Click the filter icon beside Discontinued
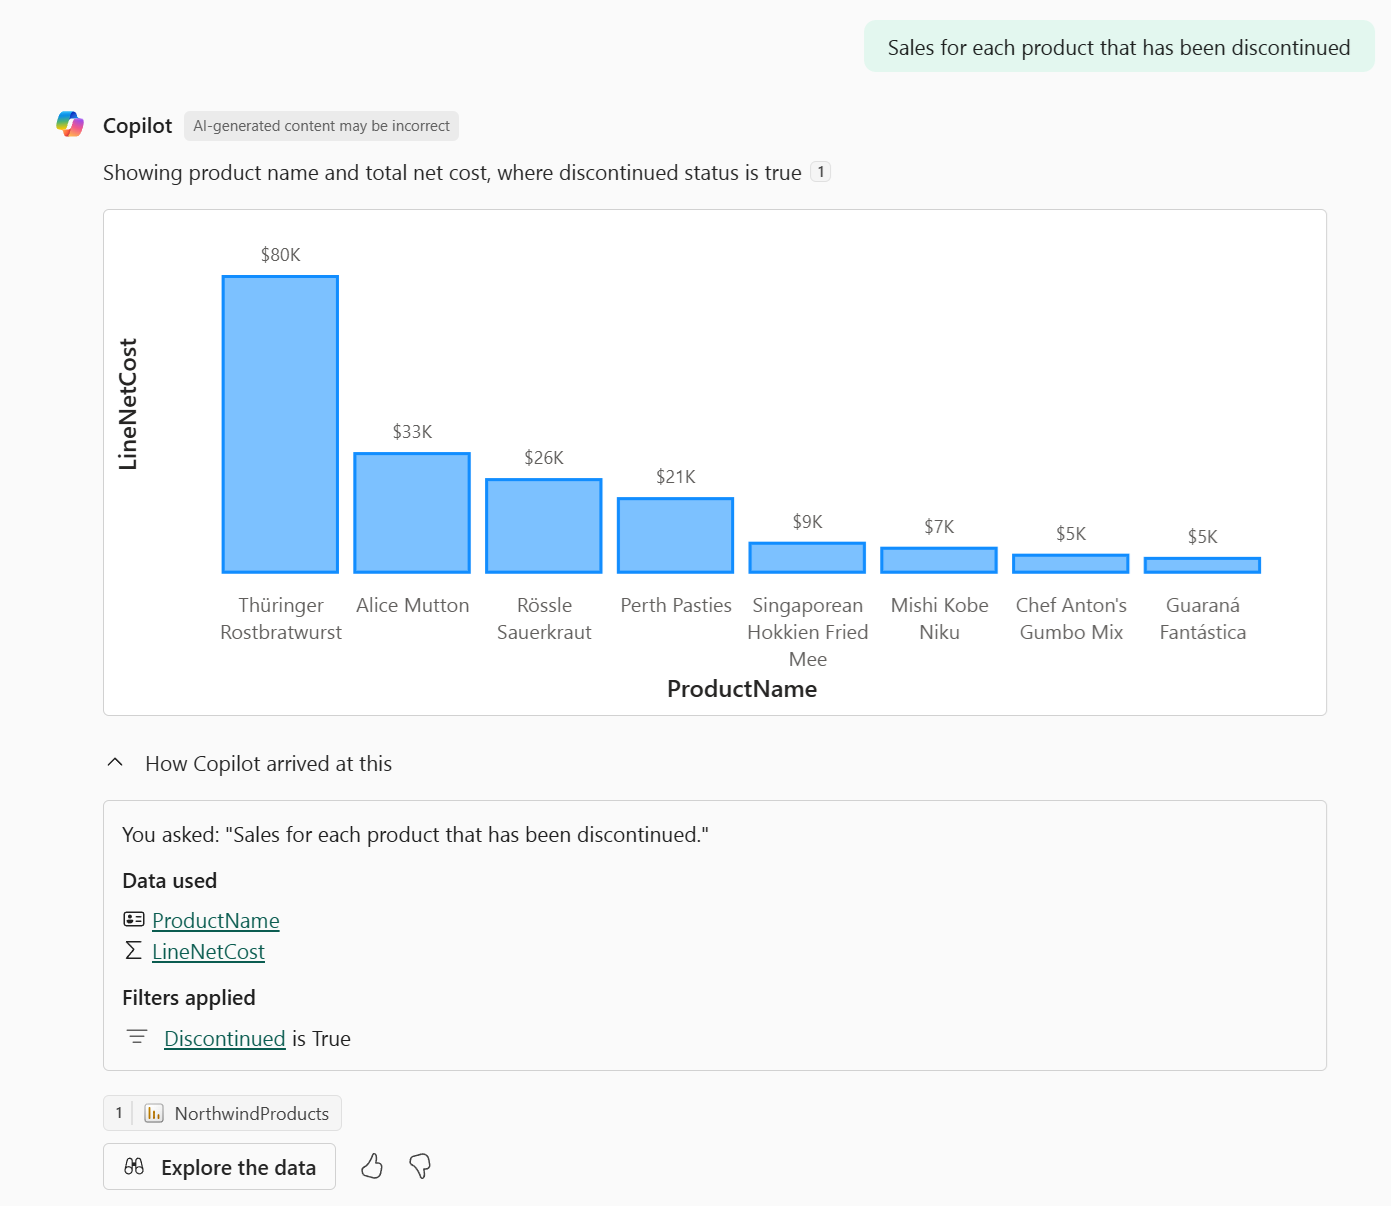 137,1038
